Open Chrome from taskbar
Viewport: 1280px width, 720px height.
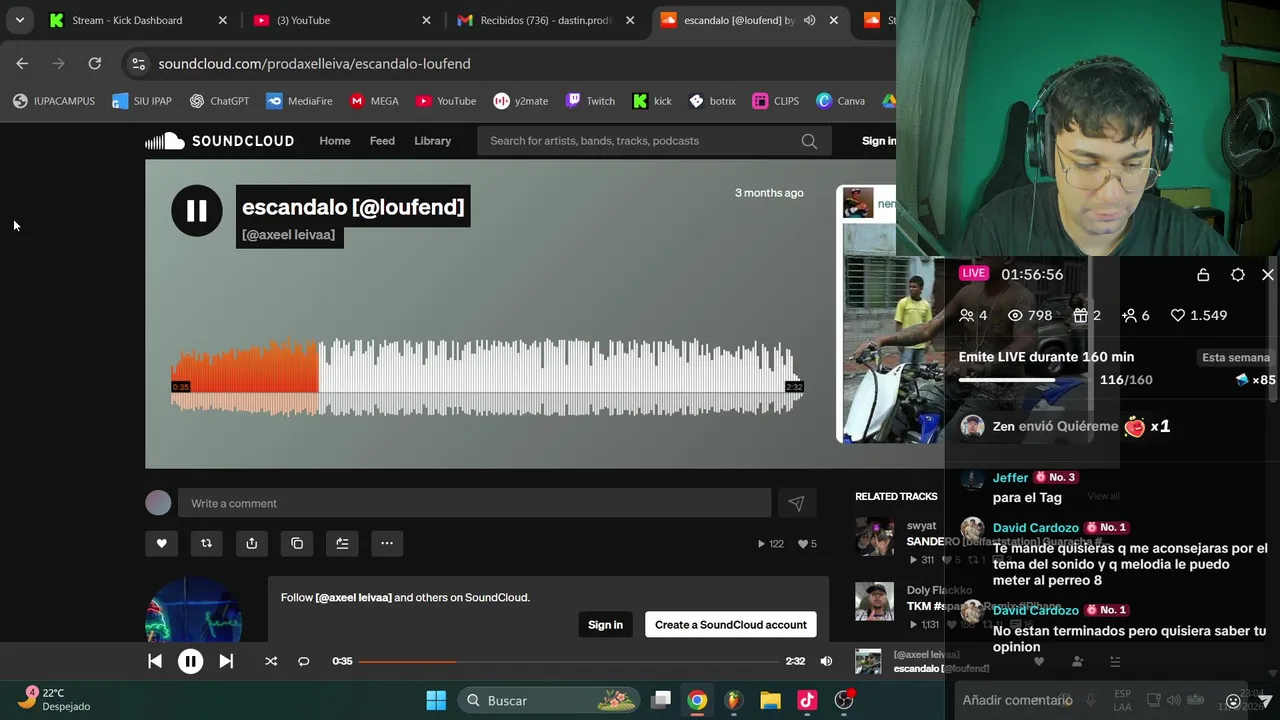[697, 700]
